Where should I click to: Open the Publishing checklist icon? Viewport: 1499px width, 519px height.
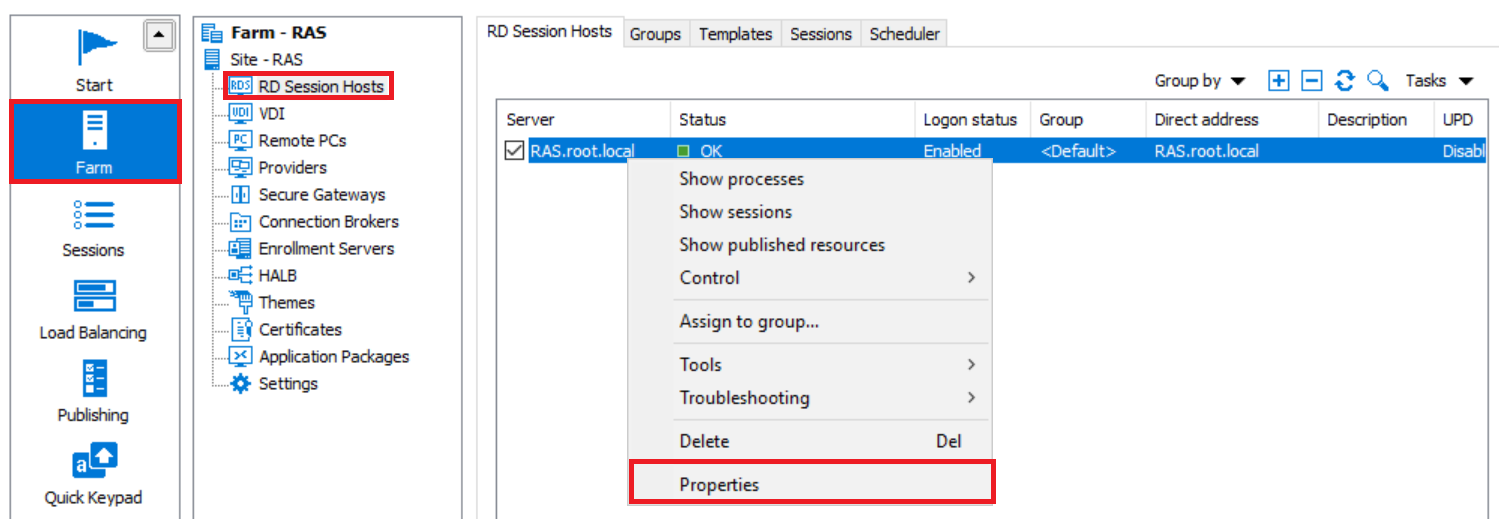tap(94, 379)
